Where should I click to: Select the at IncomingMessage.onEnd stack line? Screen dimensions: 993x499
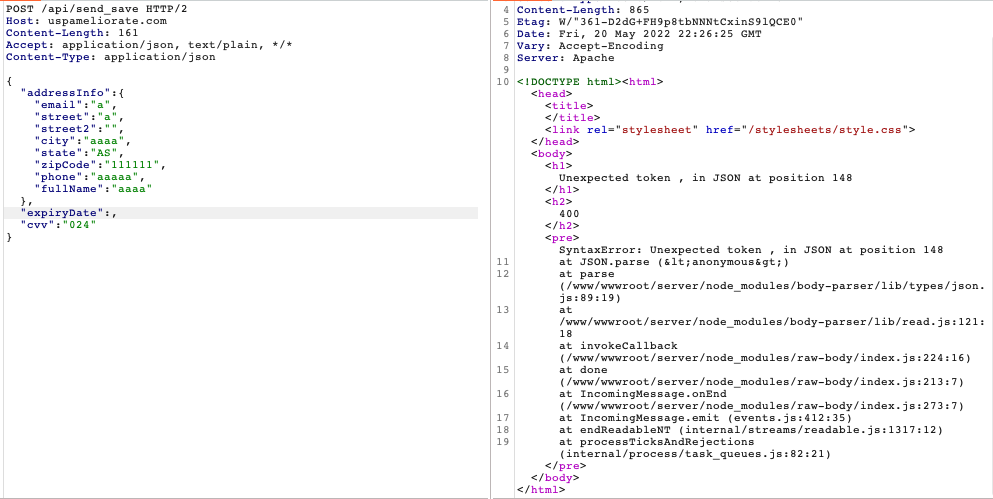(642, 394)
